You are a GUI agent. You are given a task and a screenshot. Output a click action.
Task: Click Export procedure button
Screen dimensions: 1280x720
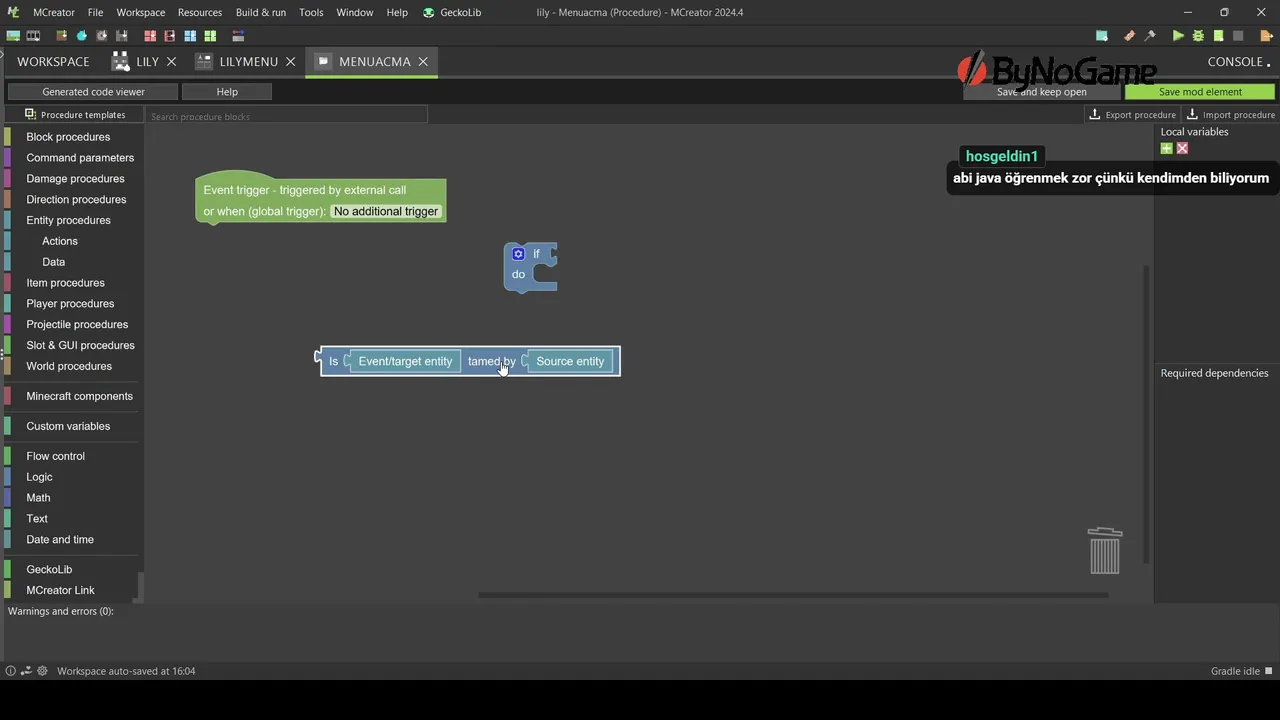tap(1132, 115)
